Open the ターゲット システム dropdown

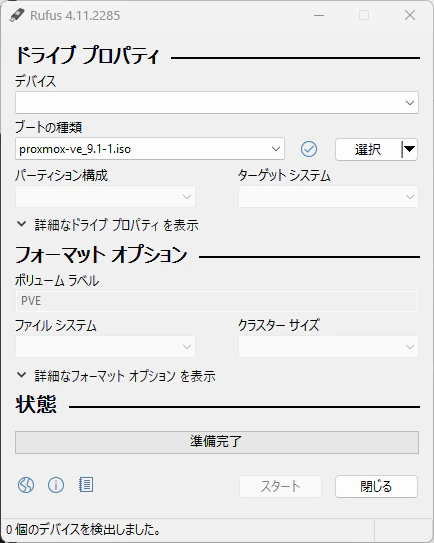coord(328,197)
